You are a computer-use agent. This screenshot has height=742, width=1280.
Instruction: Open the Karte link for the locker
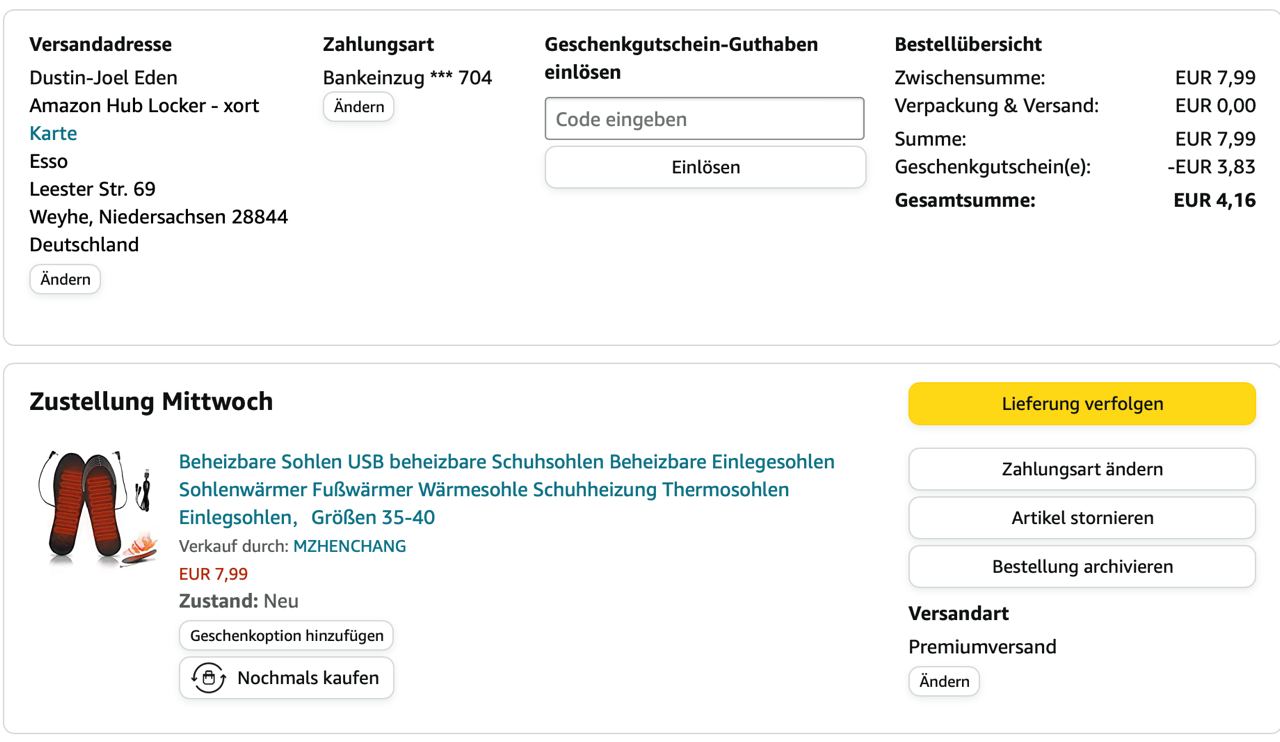[53, 133]
